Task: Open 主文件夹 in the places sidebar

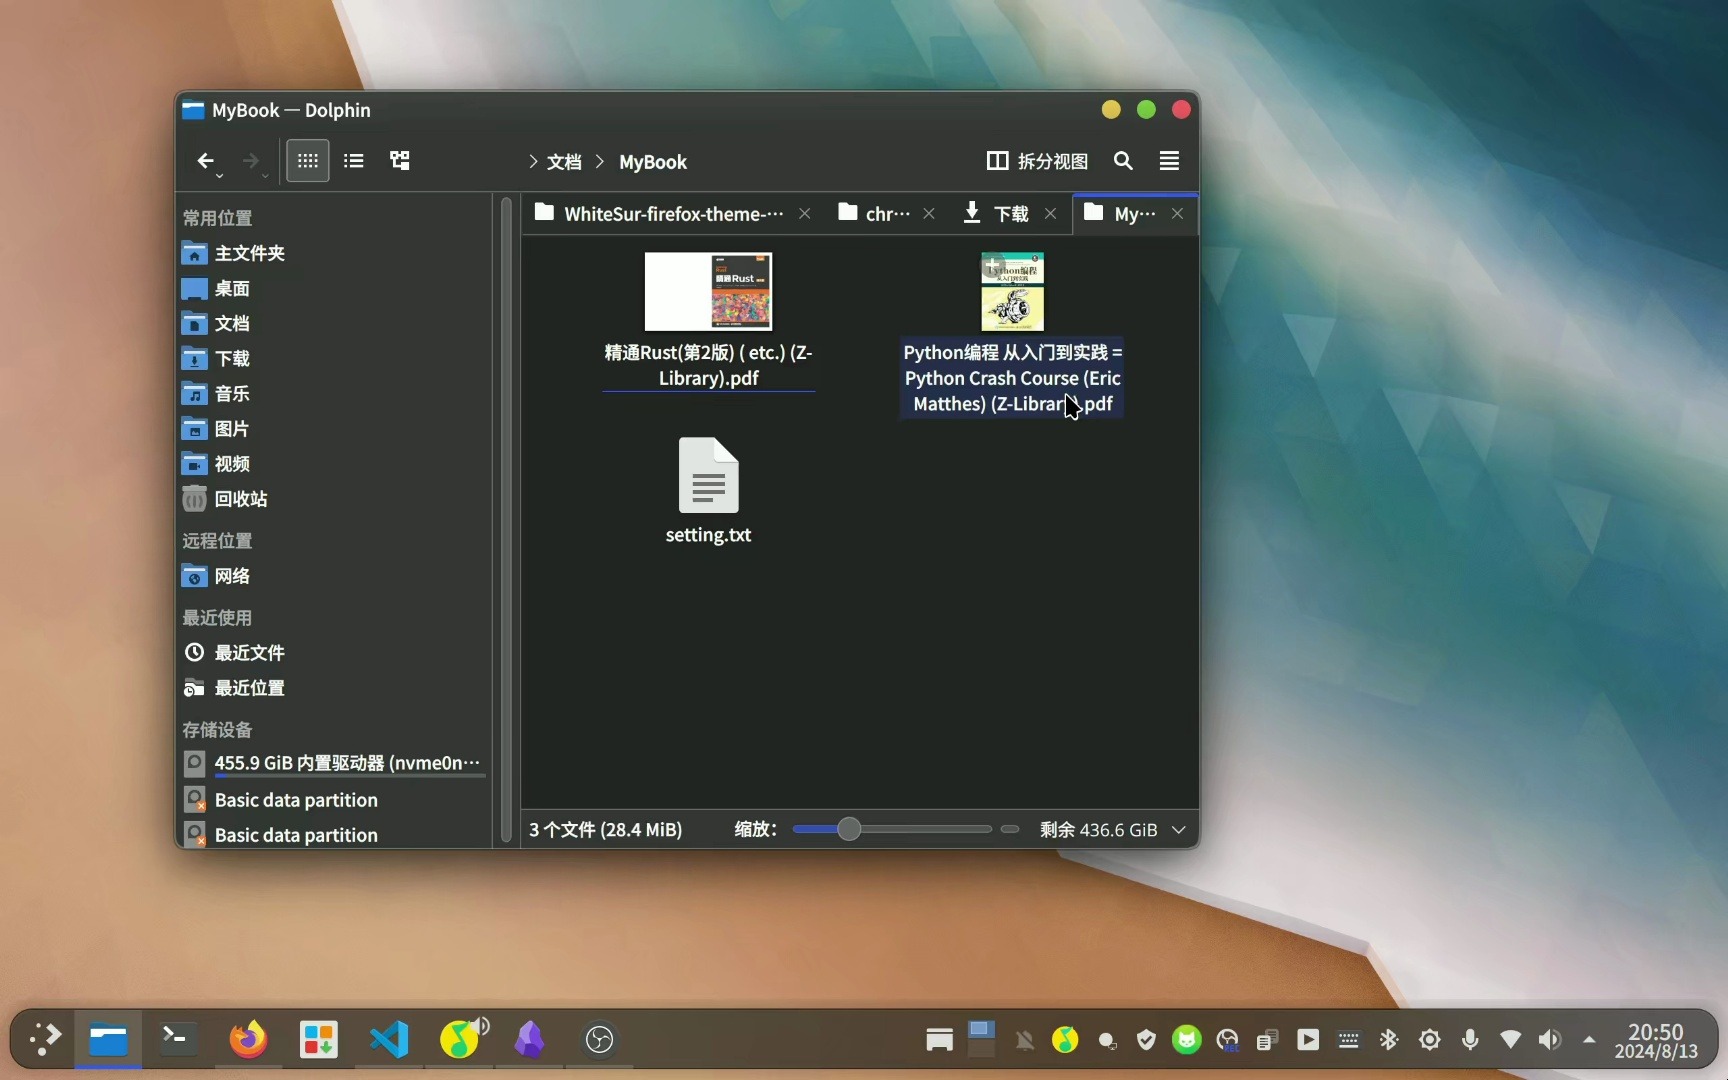Action: [x=334, y=253]
